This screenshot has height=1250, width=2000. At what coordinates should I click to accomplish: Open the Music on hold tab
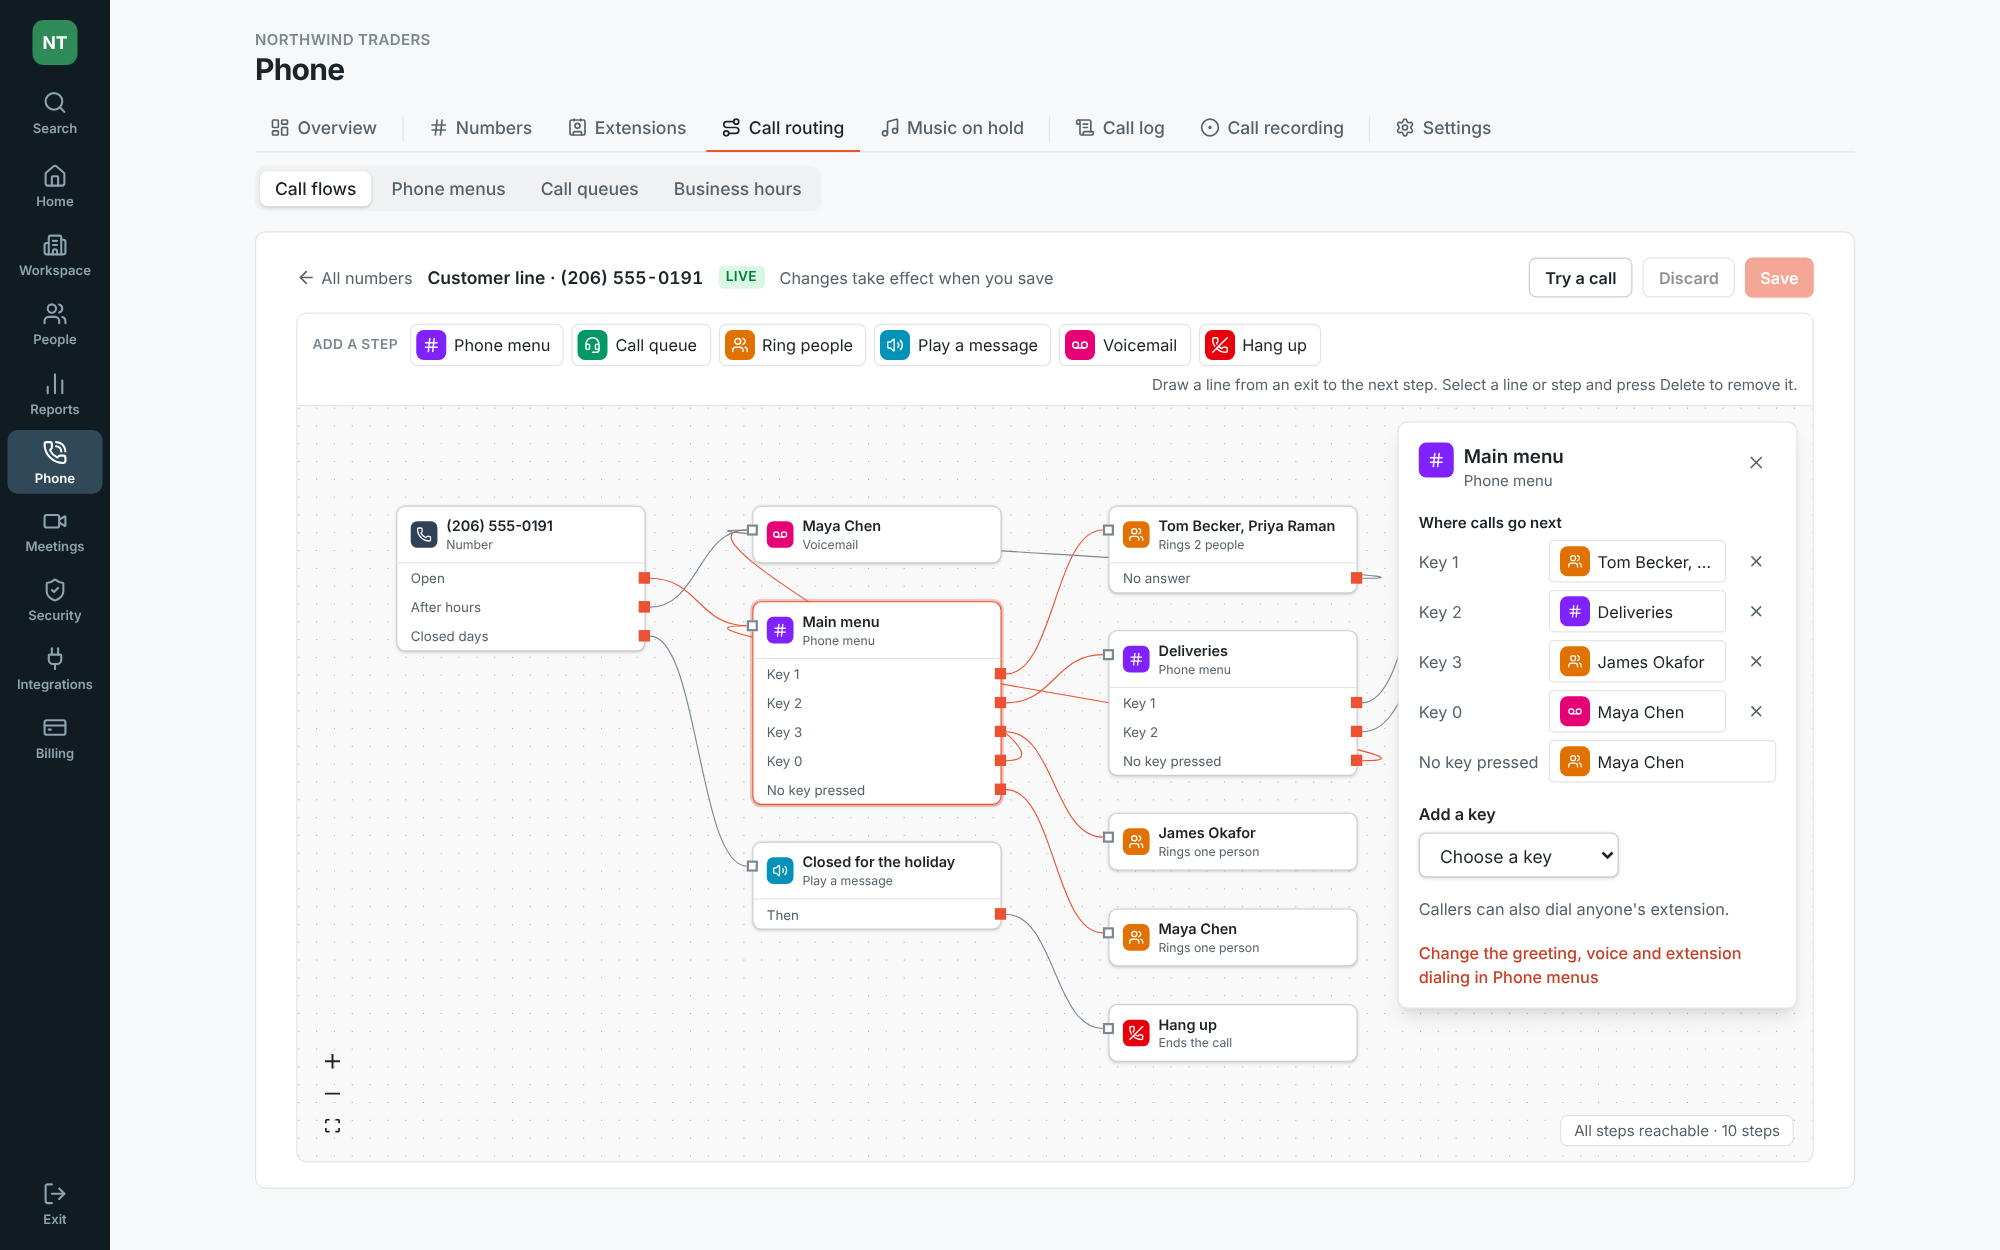953,128
